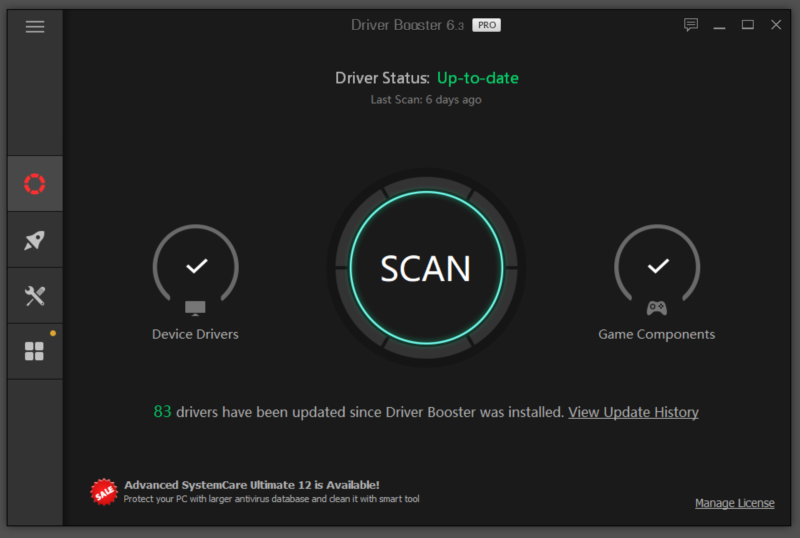The width and height of the screenshot is (800, 538).
Task: Select the red lifebuoy Scan sidebar icon
Action: coord(35,184)
